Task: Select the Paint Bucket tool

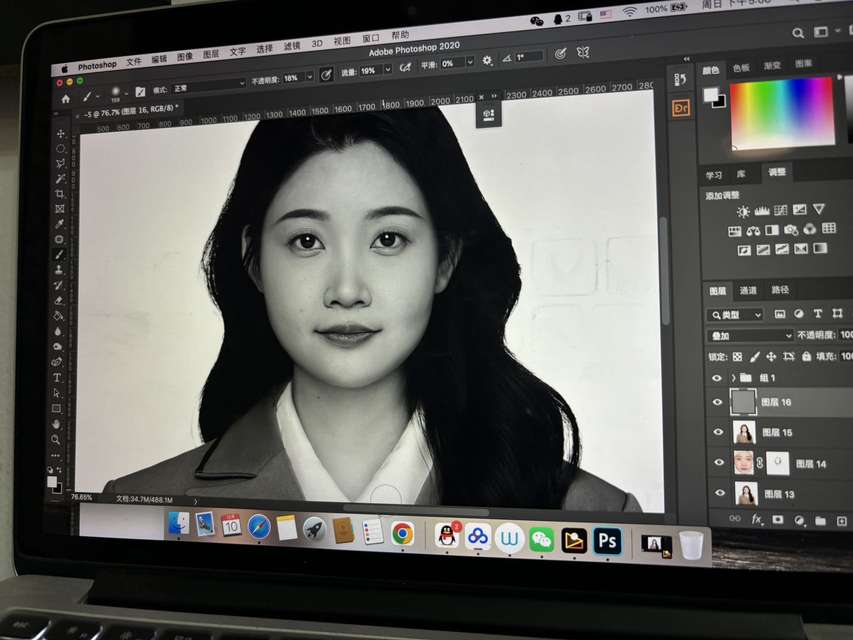Action: [x=58, y=316]
